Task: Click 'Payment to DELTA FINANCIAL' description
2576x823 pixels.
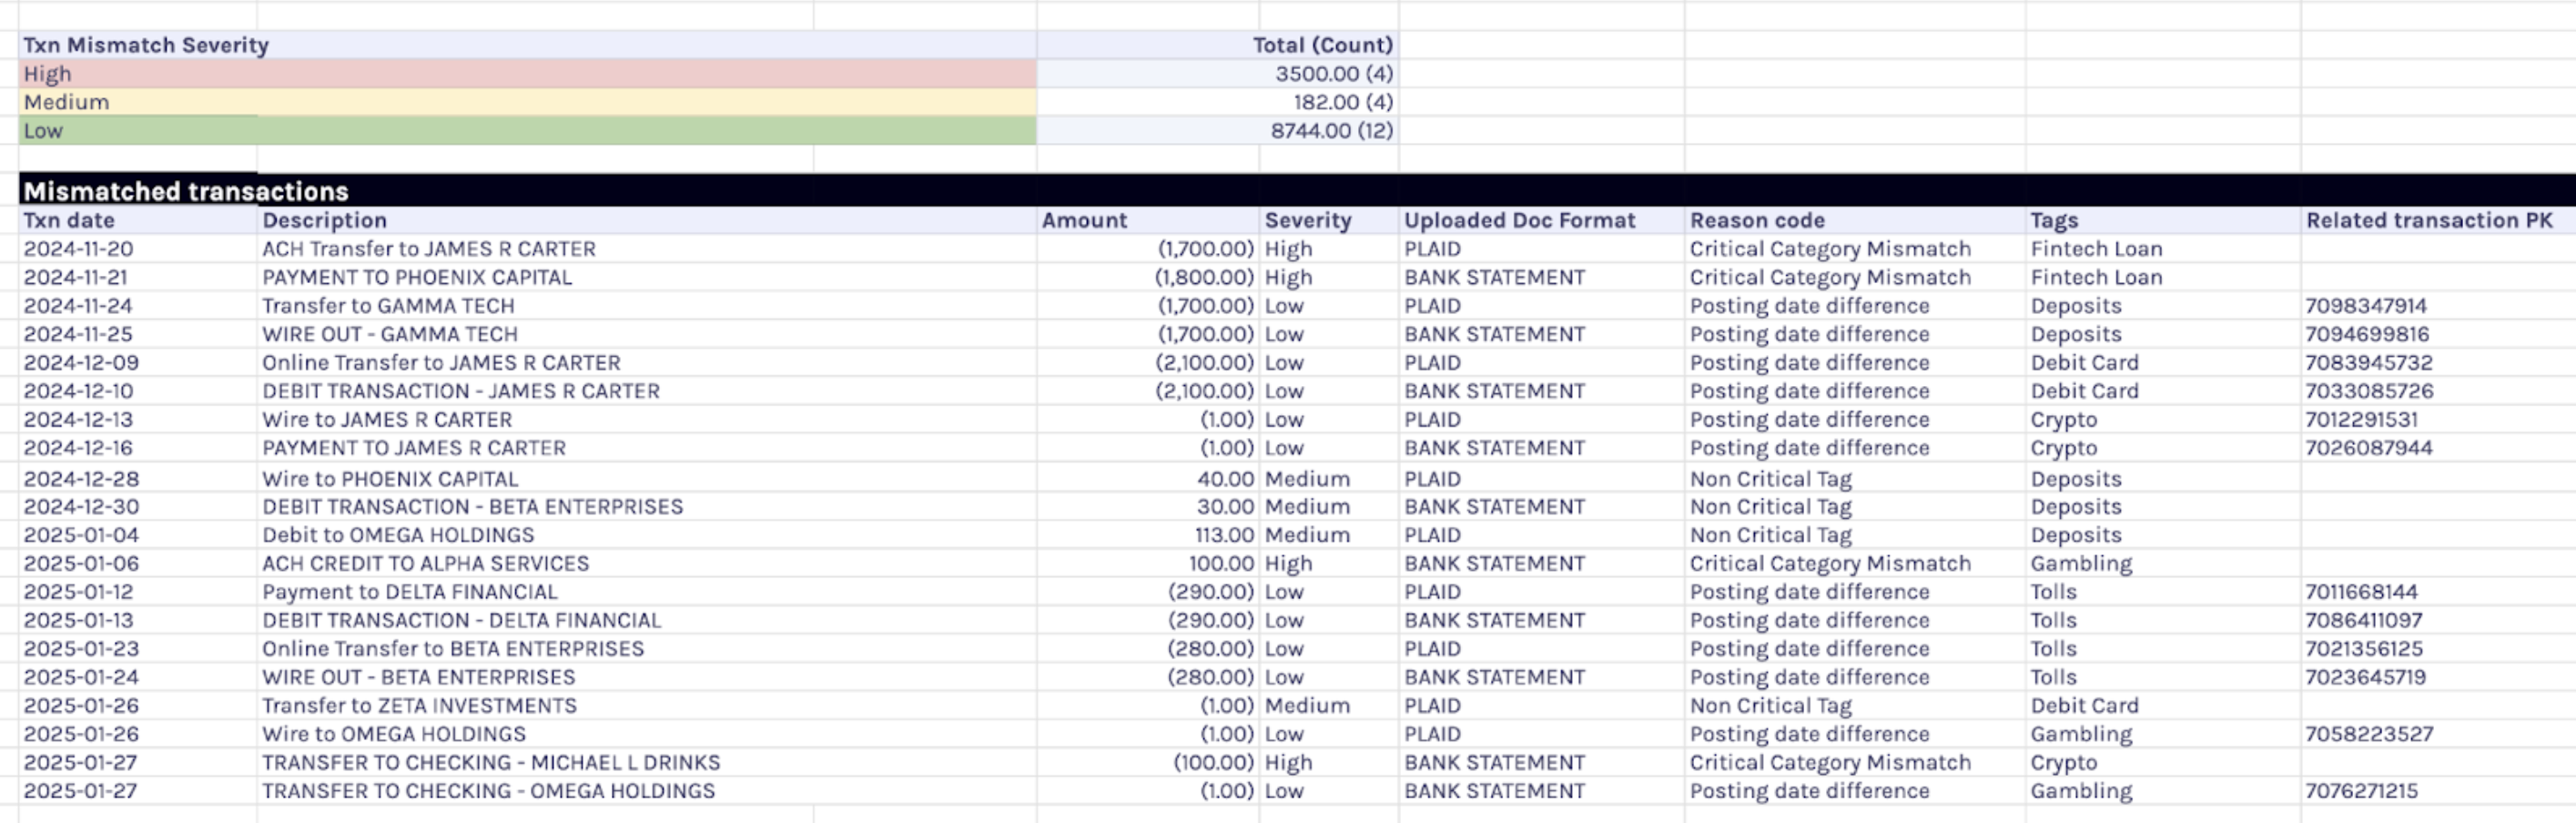Action: click(647, 592)
